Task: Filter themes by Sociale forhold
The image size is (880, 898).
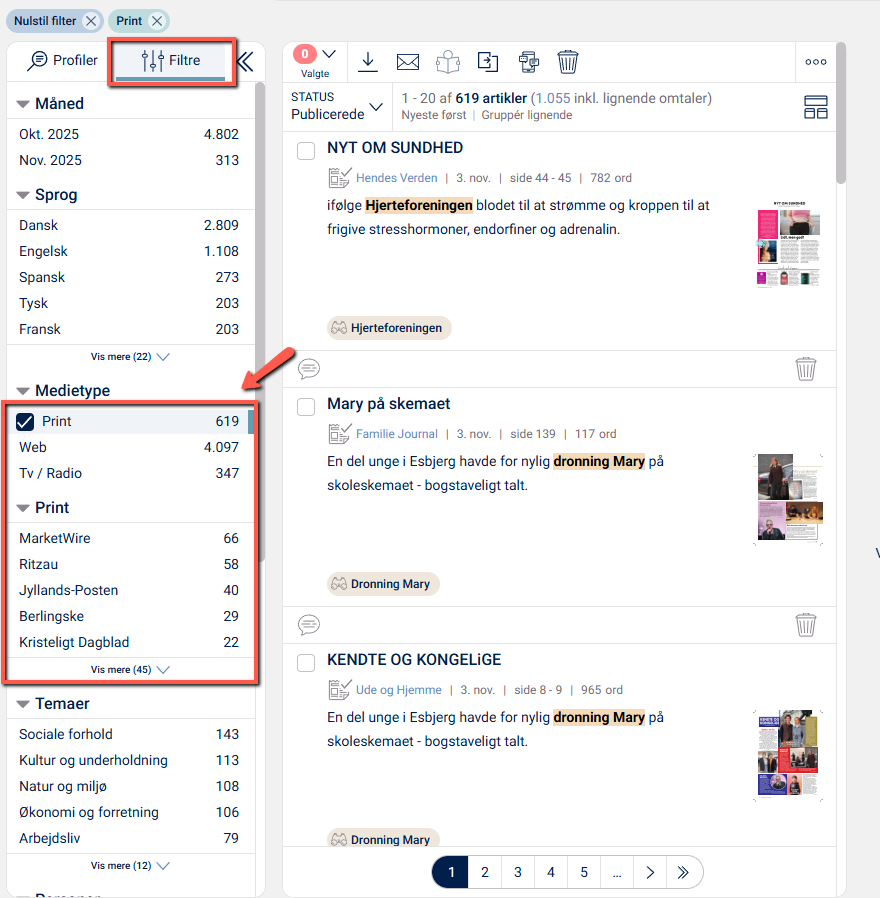Action: tap(129, 734)
